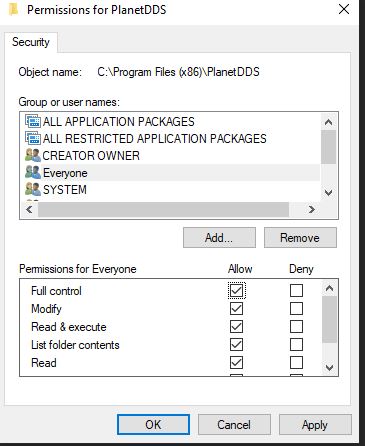Check Deny for Modify permission
Image resolution: width=365 pixels, height=446 pixels.
[x=296, y=309]
